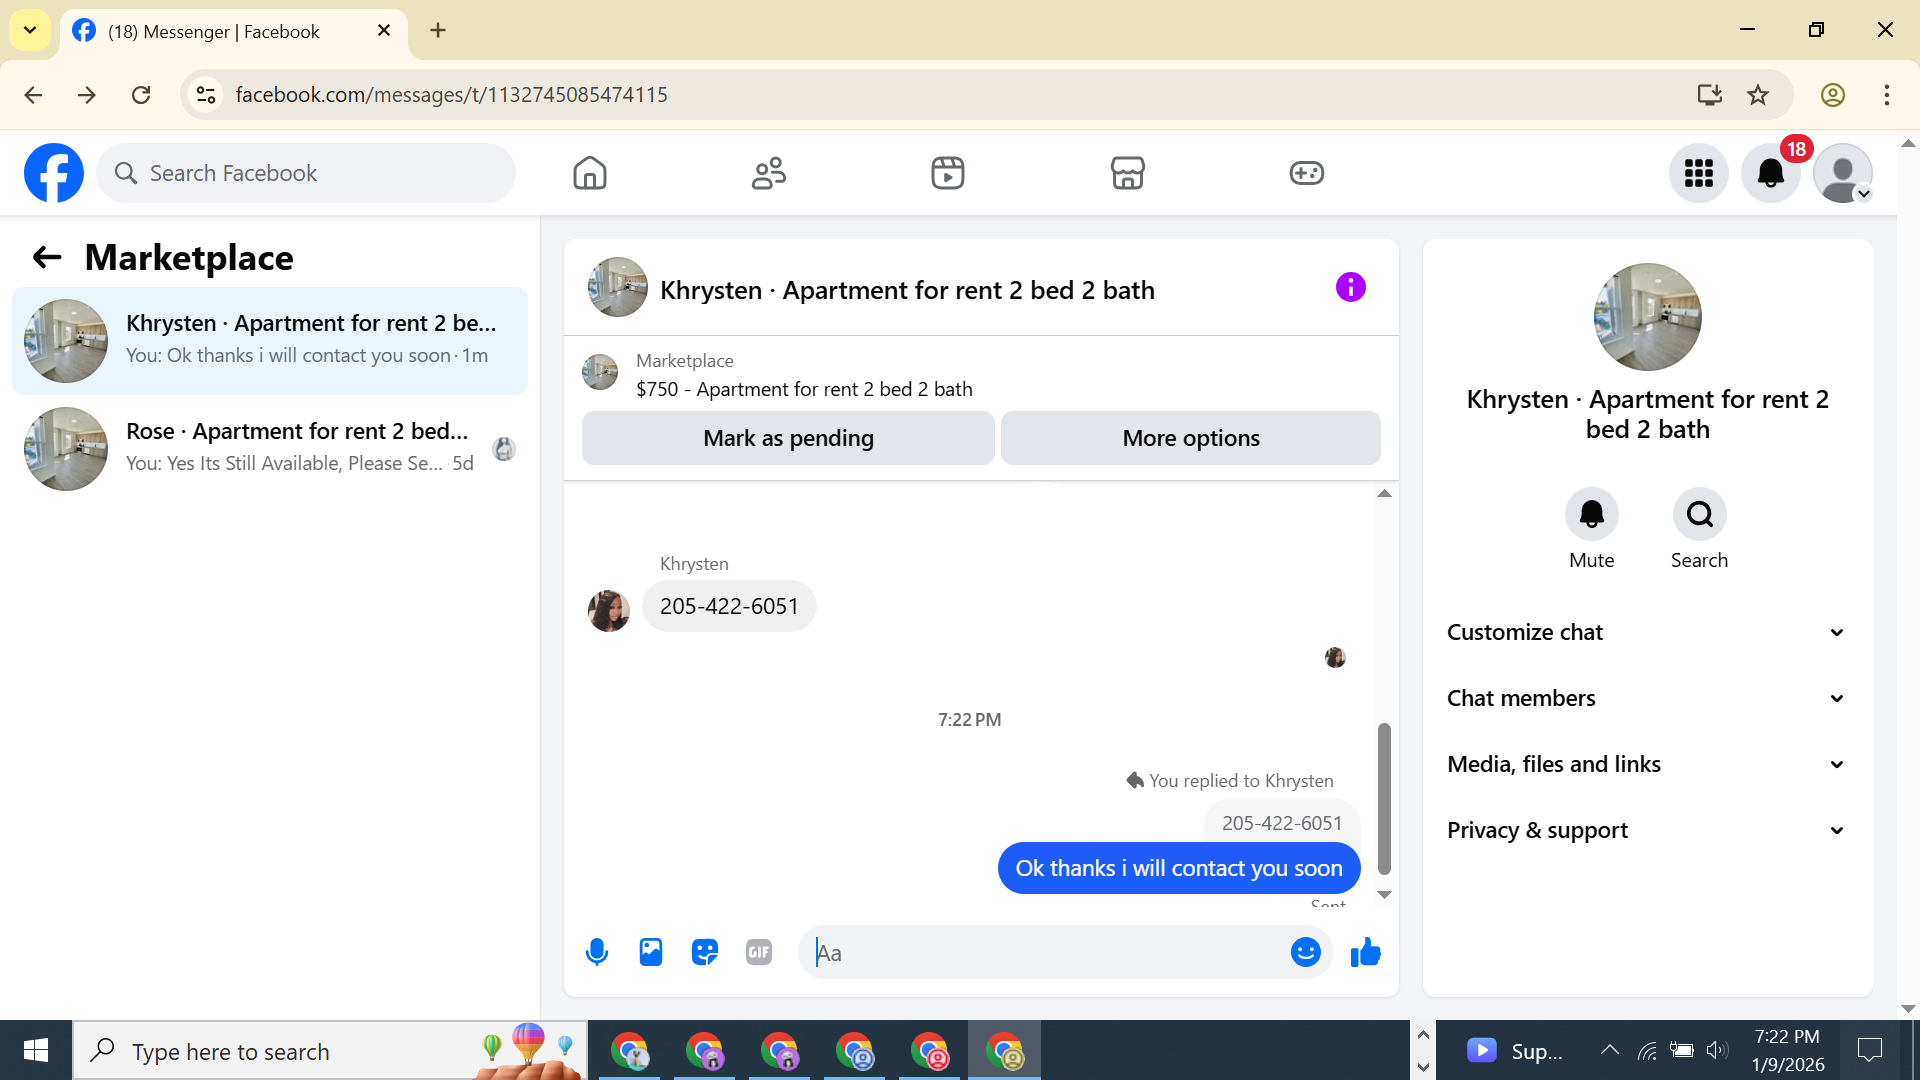Expand Chat members section
1920x1080 pixels.
pyautogui.click(x=1646, y=698)
